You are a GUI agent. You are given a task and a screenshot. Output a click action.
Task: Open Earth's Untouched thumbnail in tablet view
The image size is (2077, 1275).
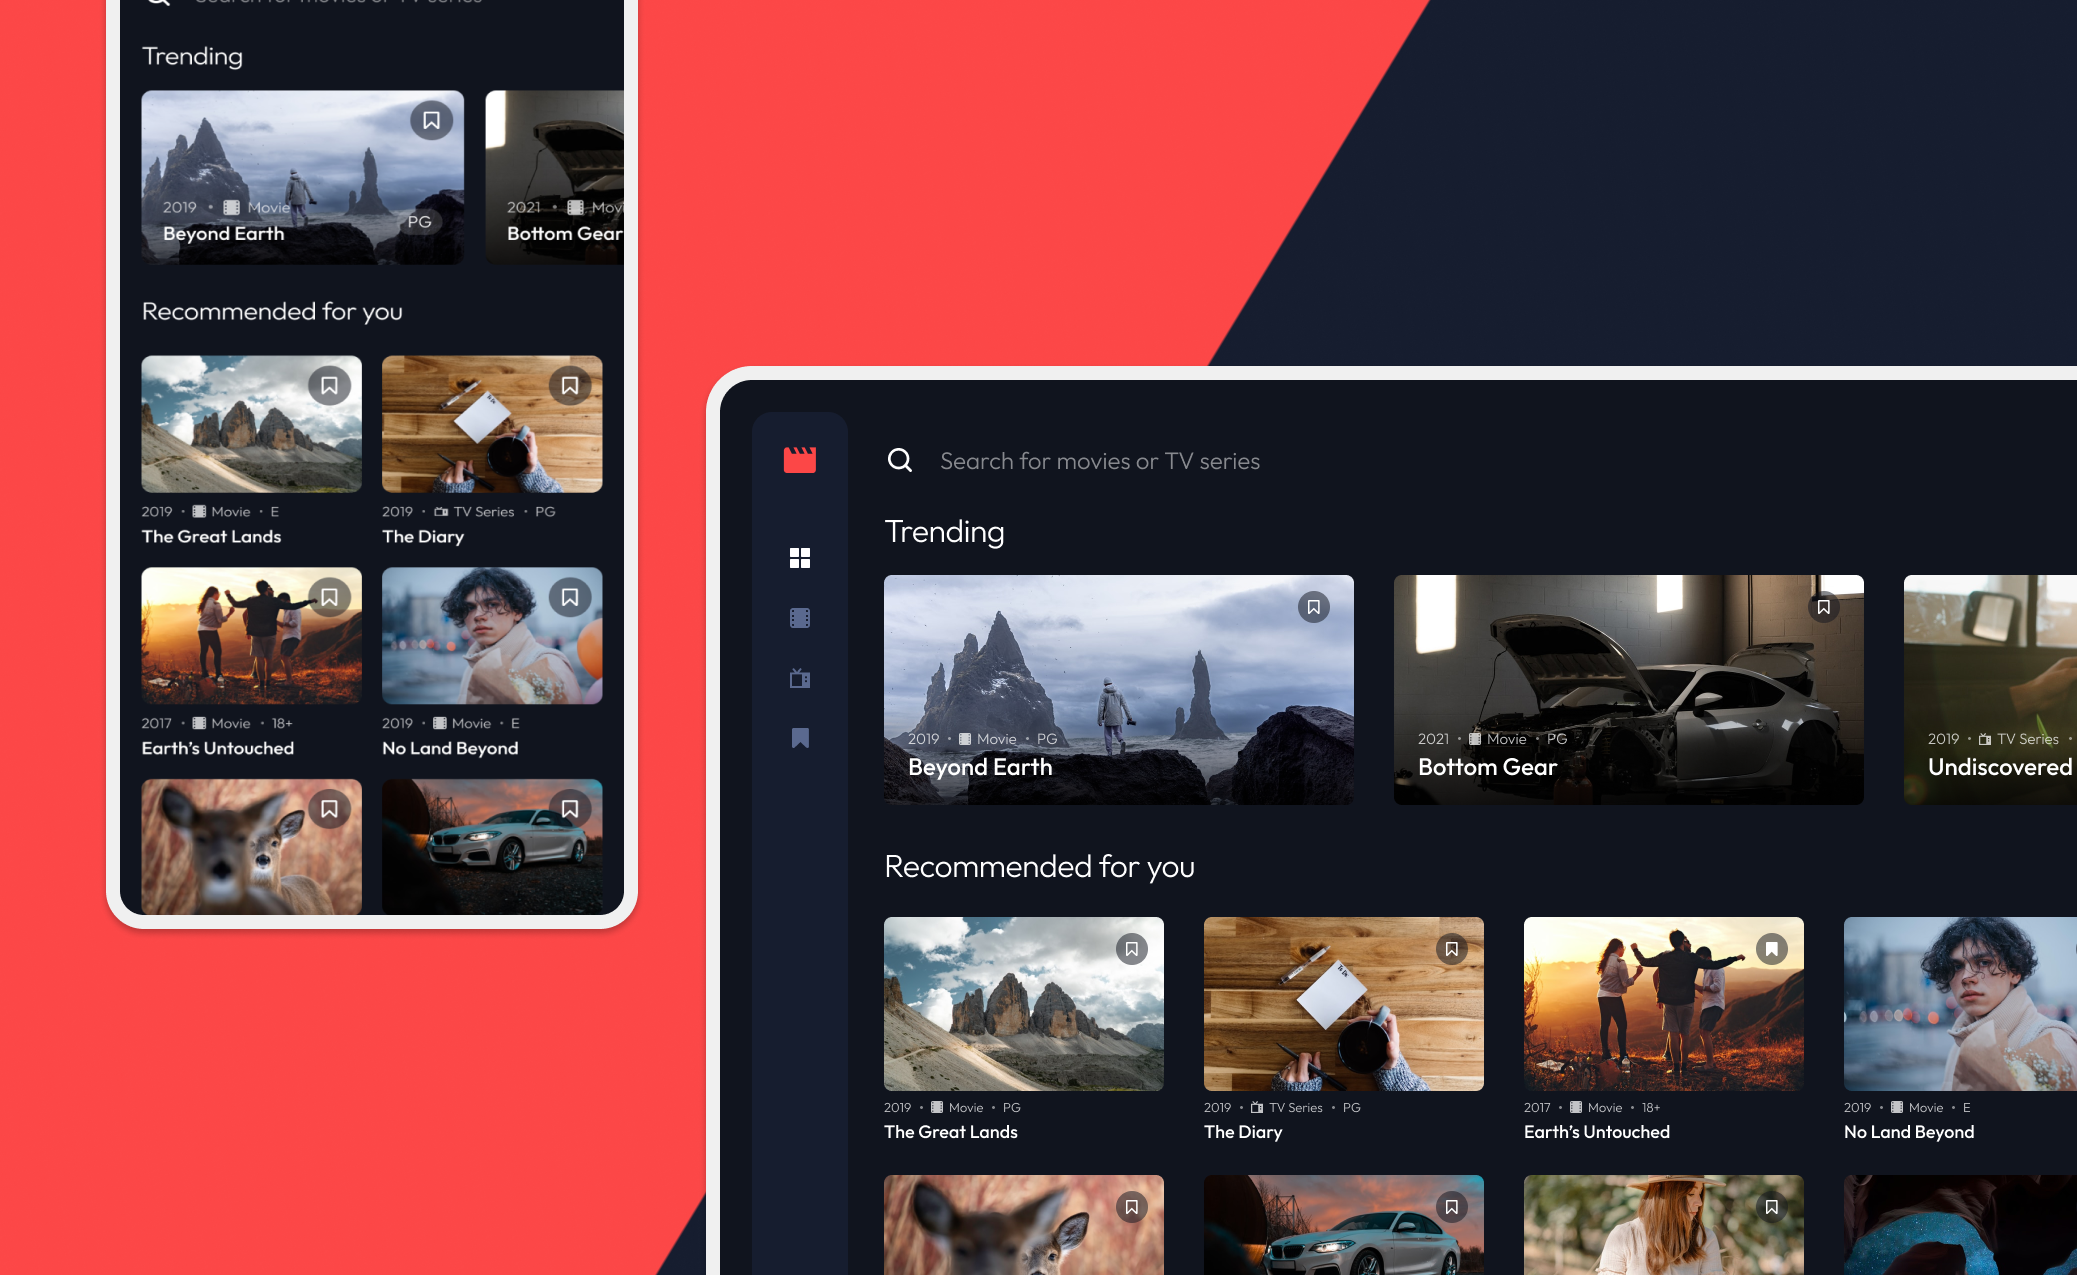pyautogui.click(x=1664, y=1004)
